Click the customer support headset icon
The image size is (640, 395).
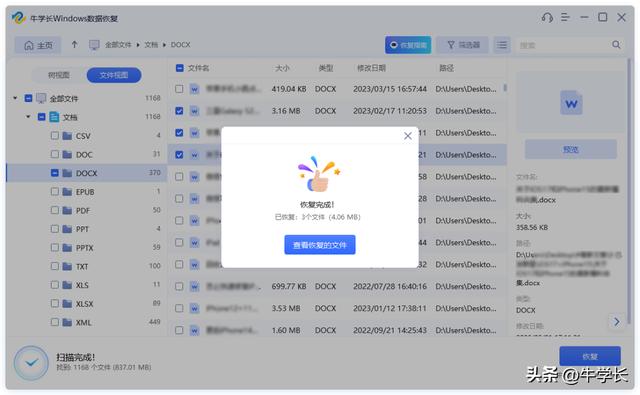tap(547, 18)
